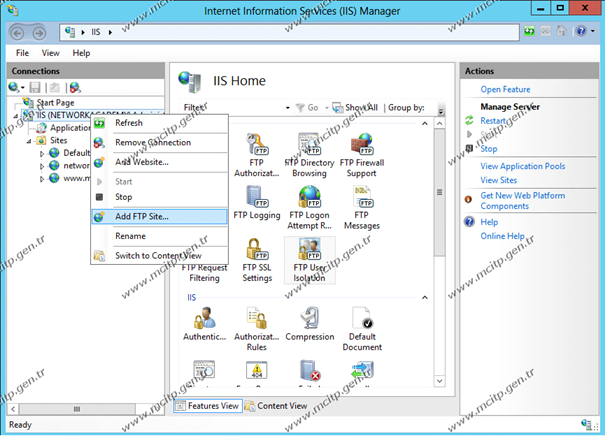Click the Connections pane horizontal scrollbar thumb
The height and width of the screenshot is (436, 605).
click(x=77, y=409)
